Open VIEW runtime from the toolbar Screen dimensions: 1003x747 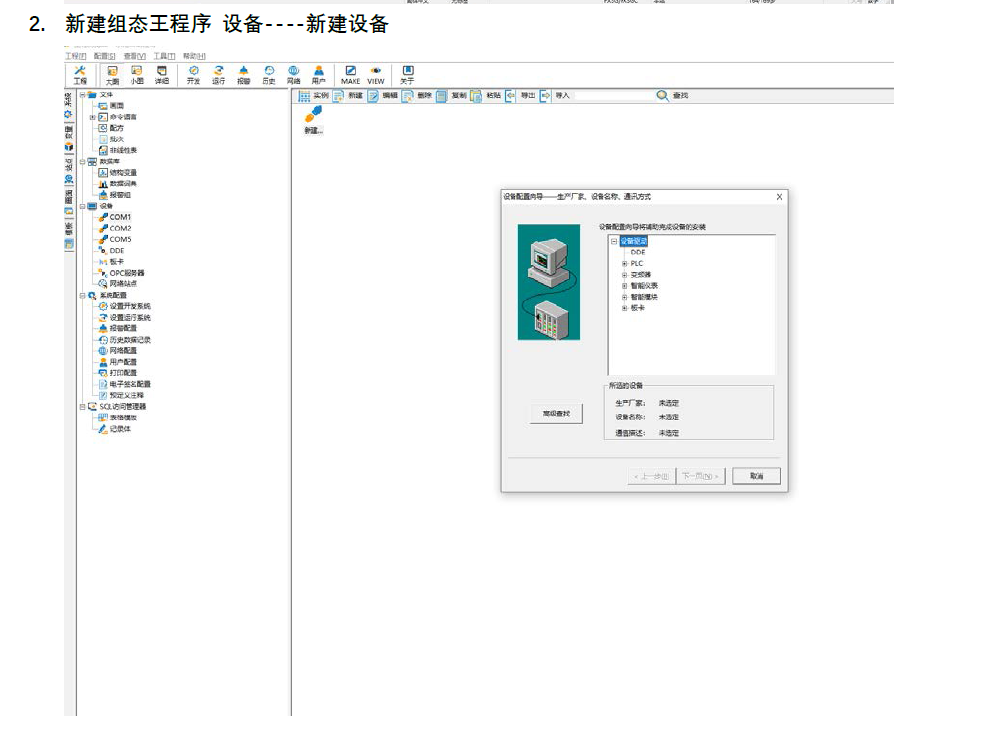coord(376,75)
